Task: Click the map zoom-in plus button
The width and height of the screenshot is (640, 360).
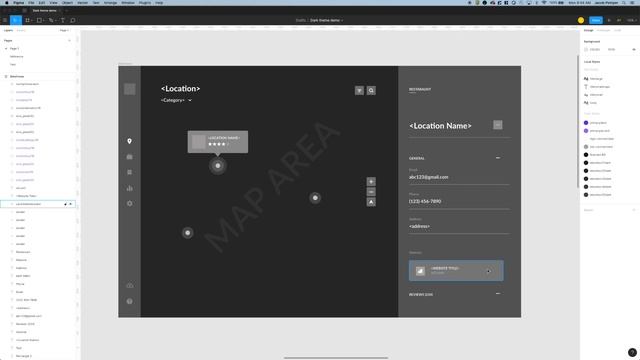Action: (x=371, y=181)
